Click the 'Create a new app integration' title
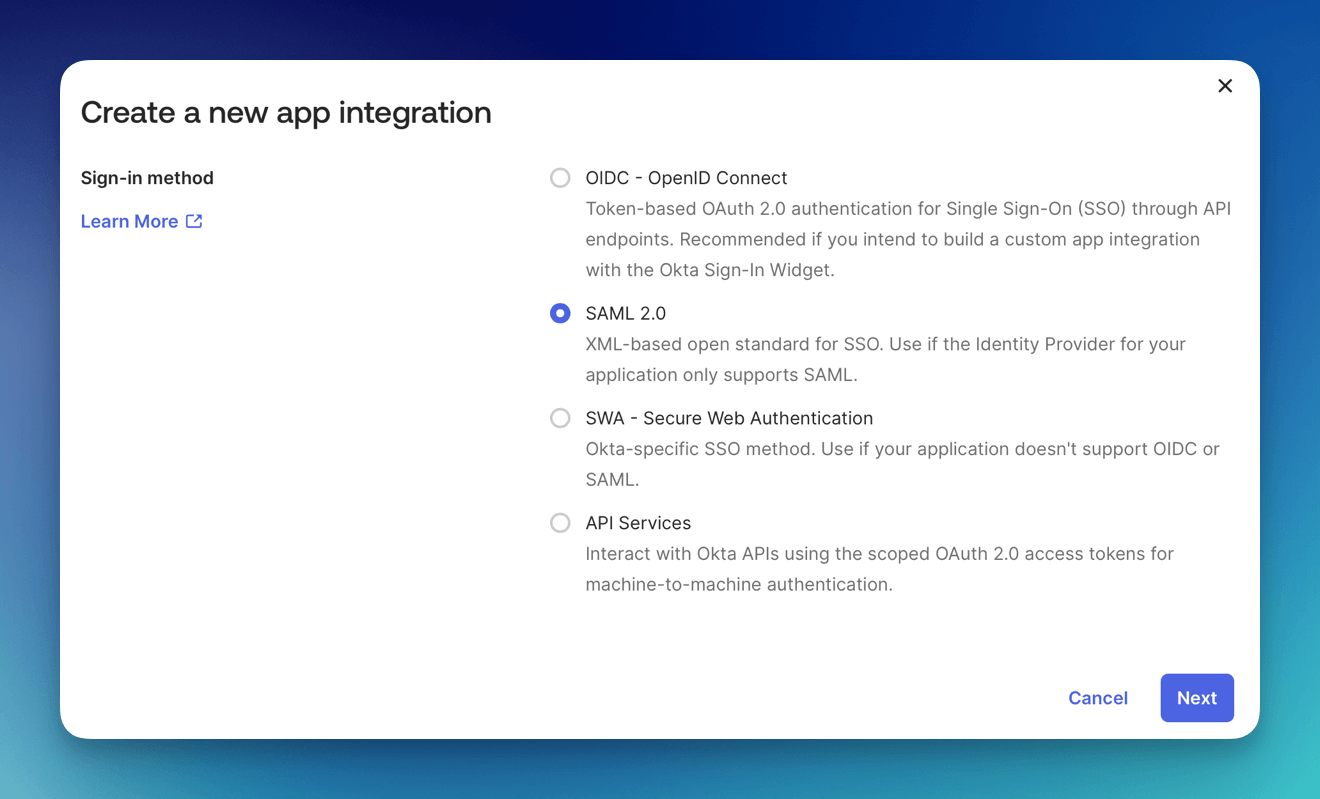 point(286,112)
